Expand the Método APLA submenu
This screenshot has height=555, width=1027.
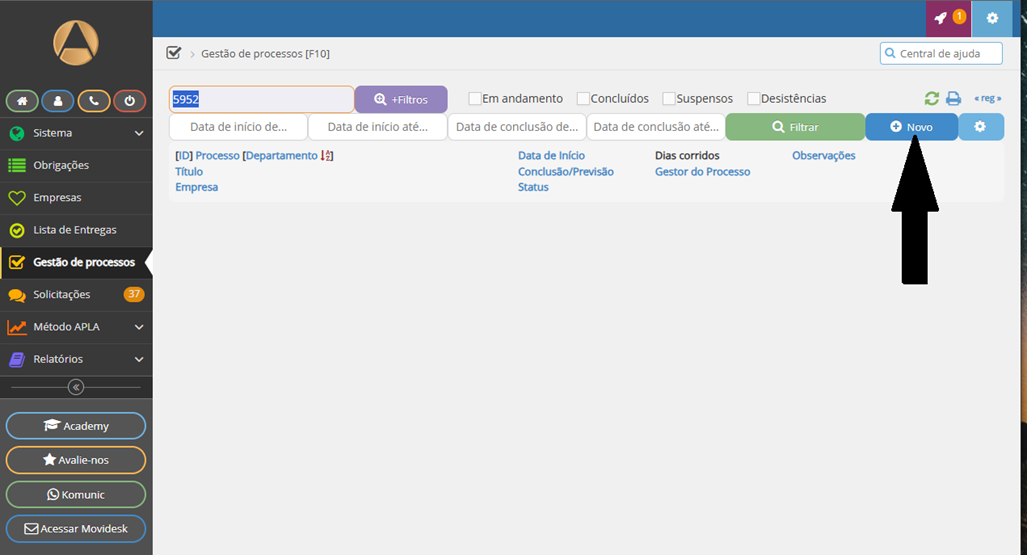click(x=76, y=327)
